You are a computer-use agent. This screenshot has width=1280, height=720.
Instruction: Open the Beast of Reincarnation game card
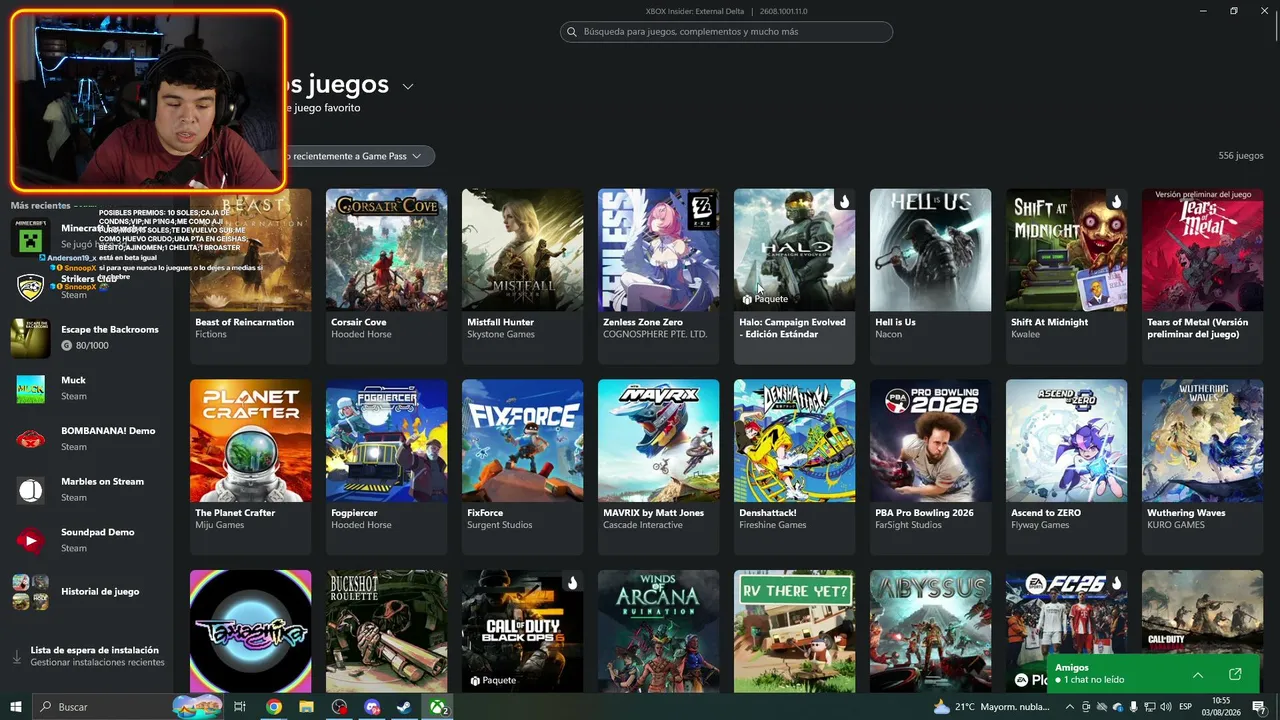250,276
